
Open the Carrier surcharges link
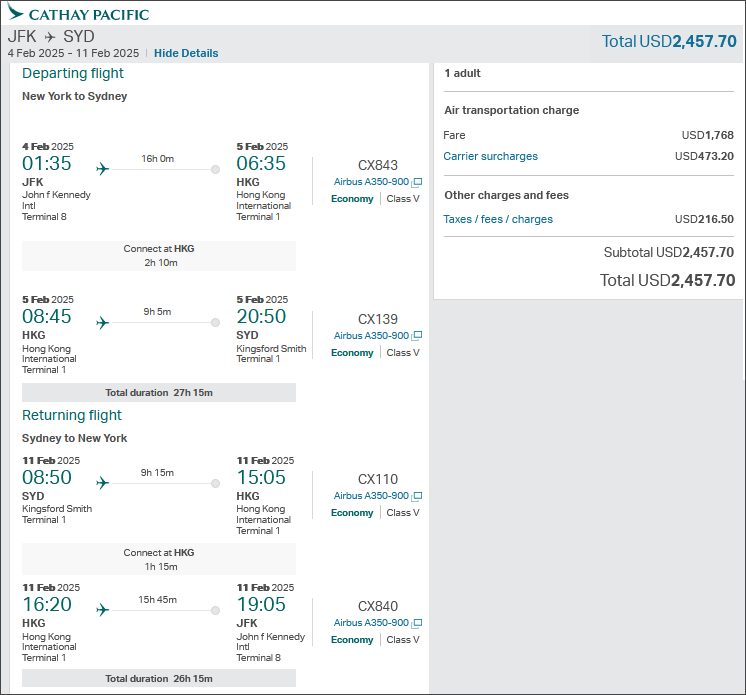click(x=491, y=156)
